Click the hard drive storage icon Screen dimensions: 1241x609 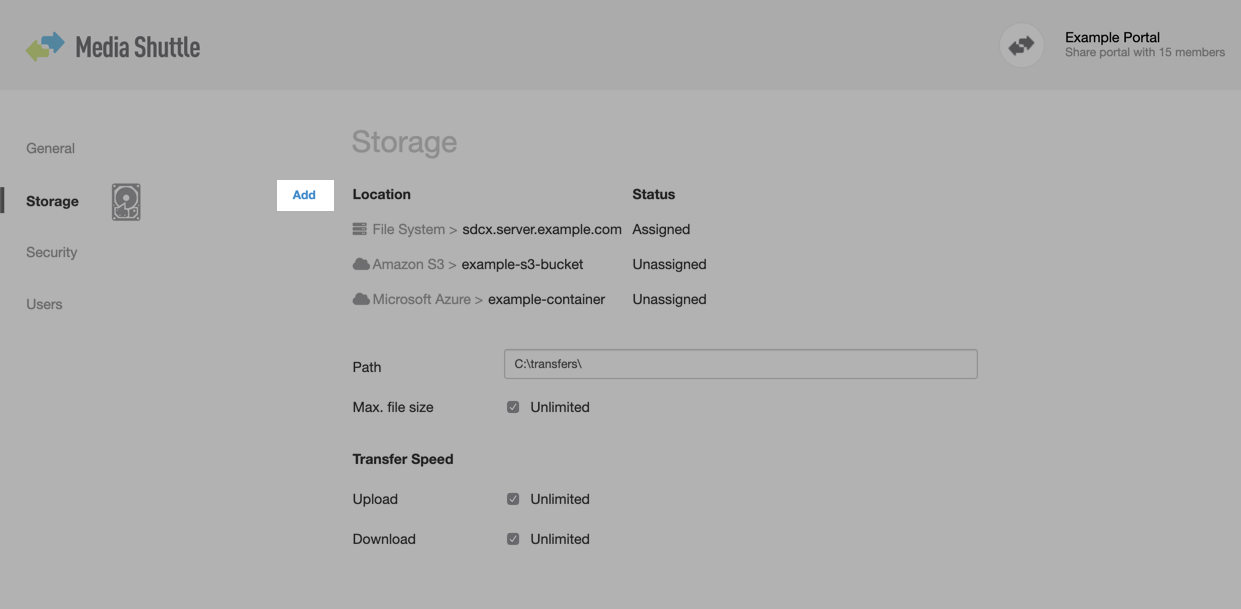[x=126, y=201]
